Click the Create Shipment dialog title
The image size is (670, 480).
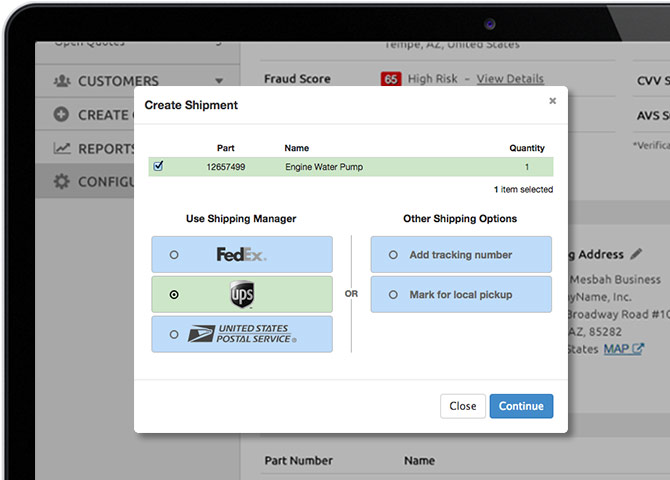click(191, 105)
